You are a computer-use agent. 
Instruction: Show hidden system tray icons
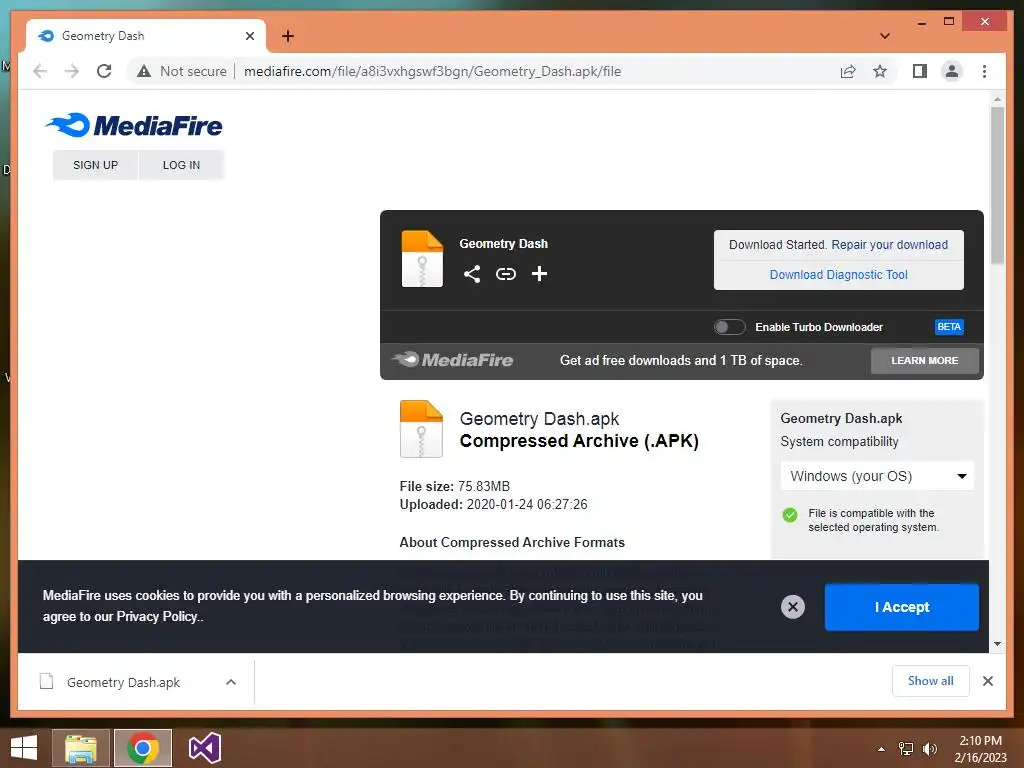click(882, 749)
